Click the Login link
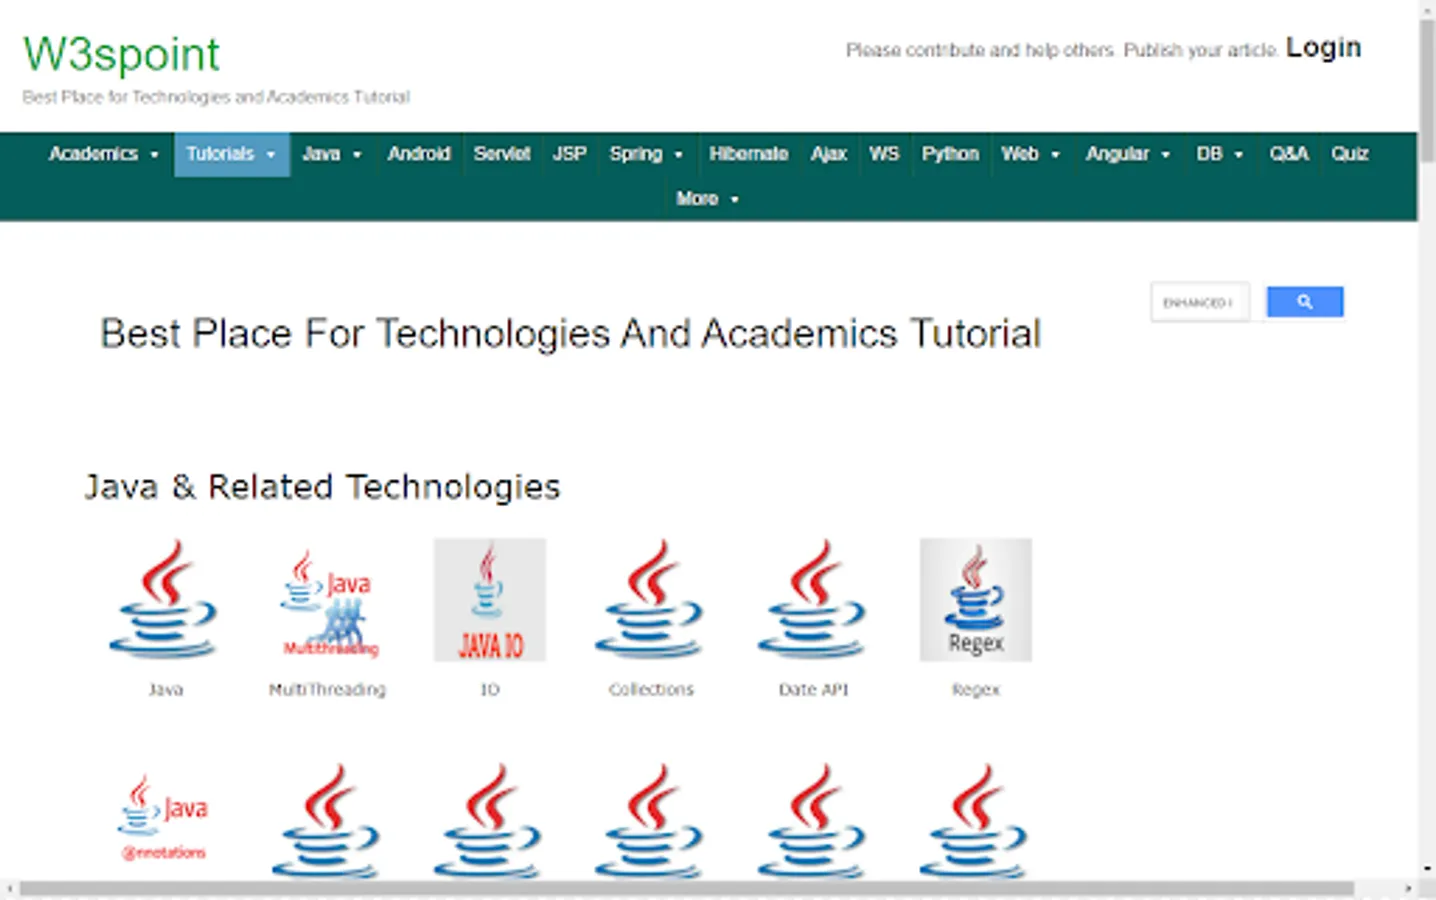The width and height of the screenshot is (1436, 900). pyautogui.click(x=1323, y=47)
